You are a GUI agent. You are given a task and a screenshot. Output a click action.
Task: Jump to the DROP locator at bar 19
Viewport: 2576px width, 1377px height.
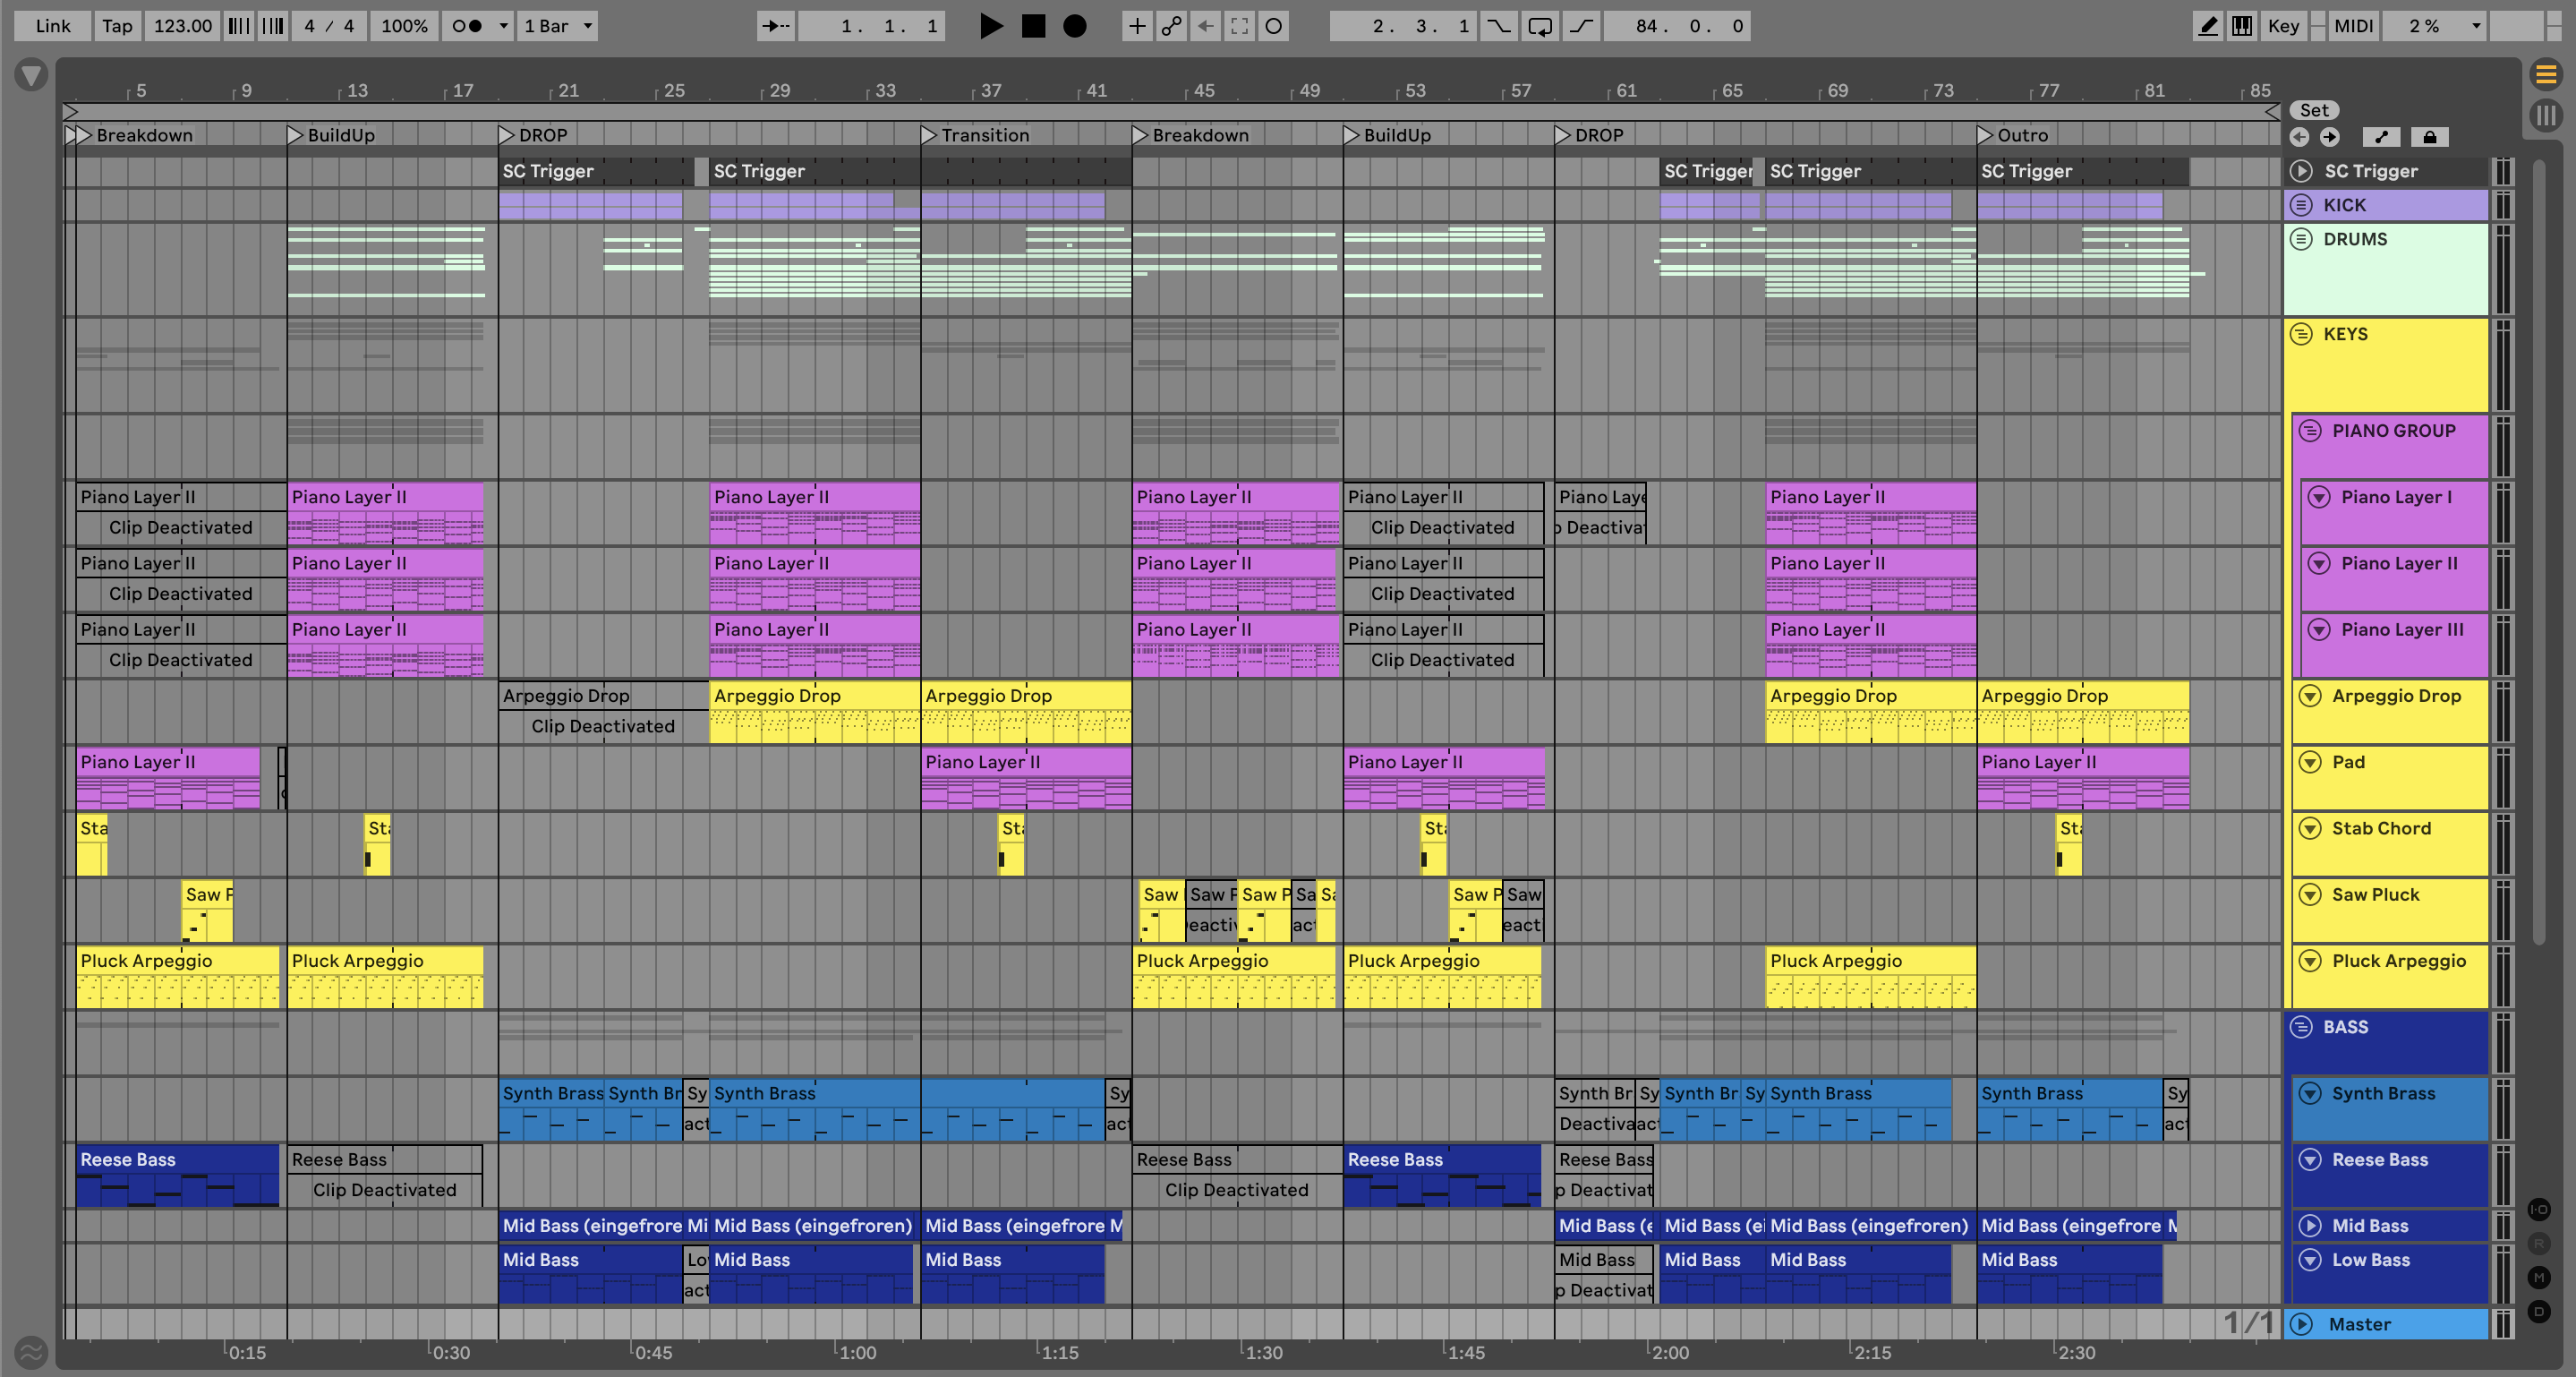(506, 135)
